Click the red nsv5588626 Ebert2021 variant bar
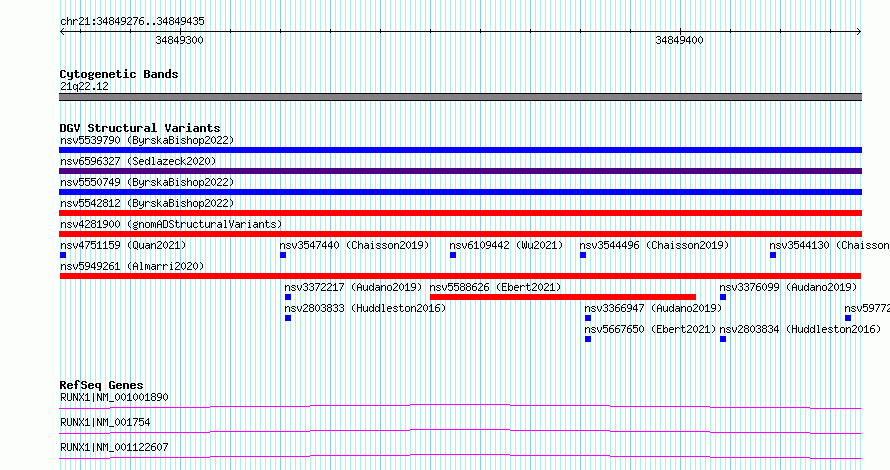Screen dimensions: 890x470 (x=563, y=297)
